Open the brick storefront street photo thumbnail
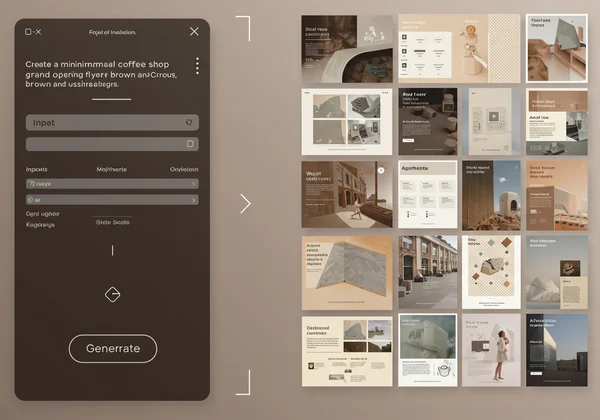The height and width of the screenshot is (420, 600). (x=428, y=272)
